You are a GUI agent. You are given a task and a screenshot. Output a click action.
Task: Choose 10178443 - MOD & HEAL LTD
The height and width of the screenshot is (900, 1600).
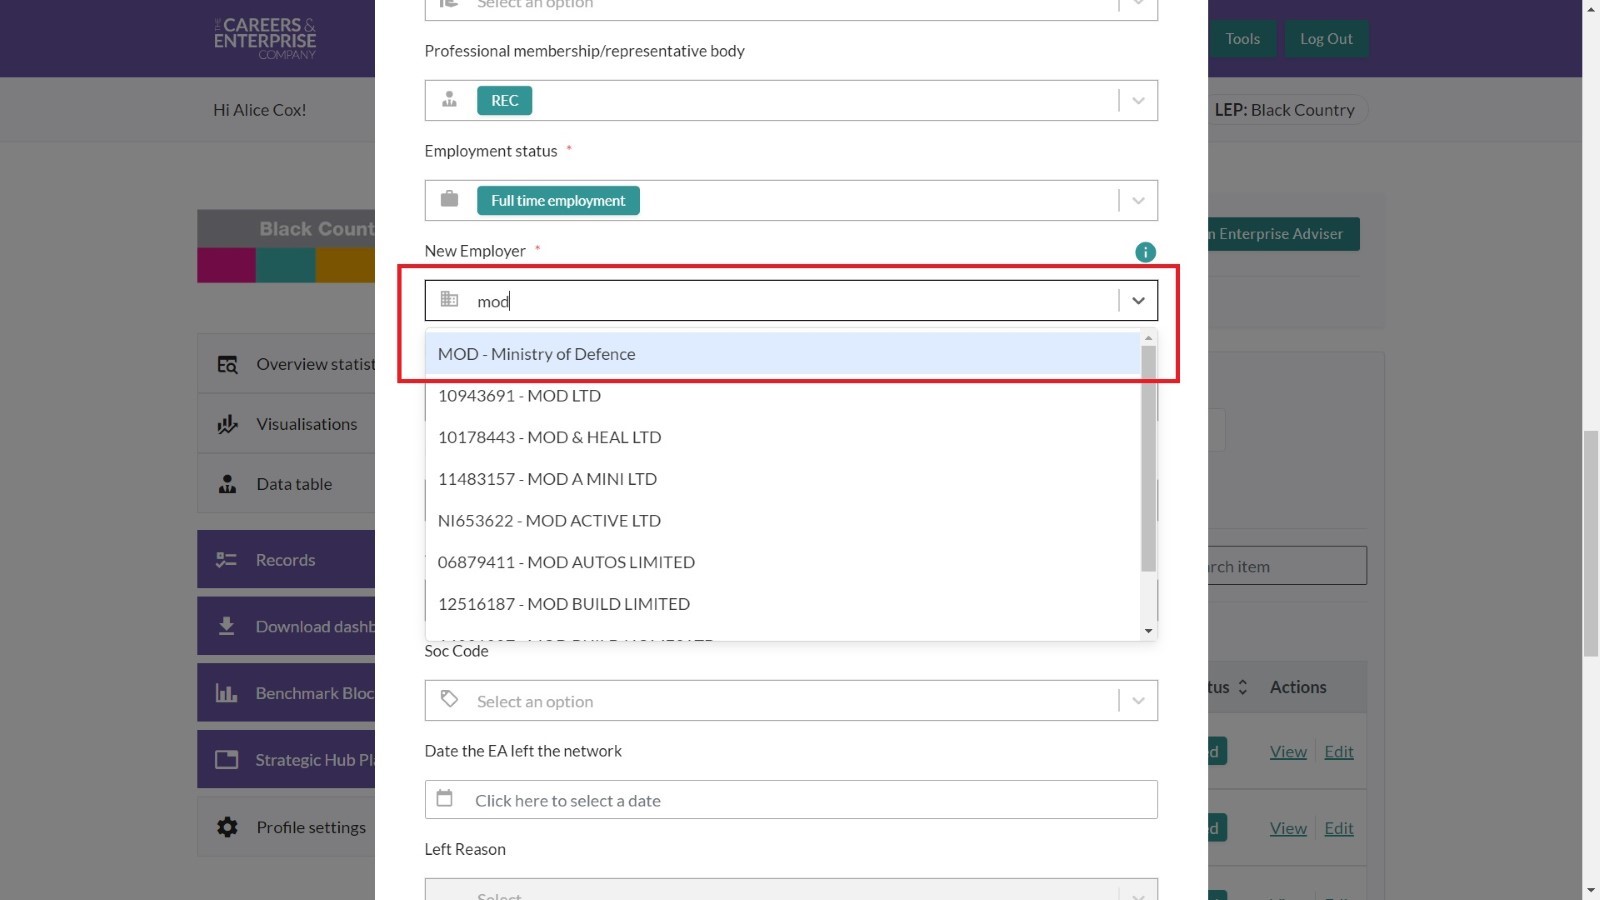click(782, 438)
